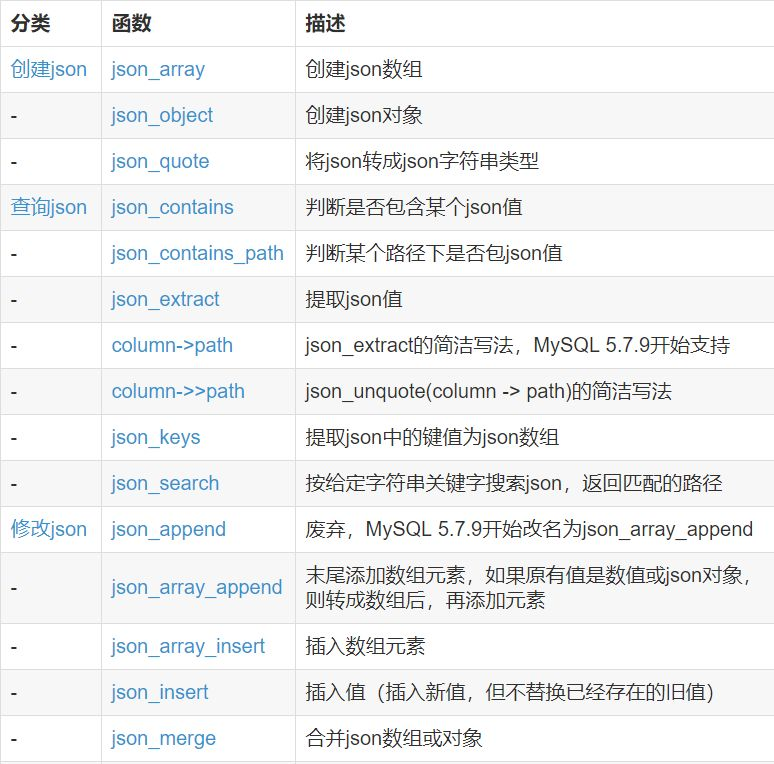Select the description 提取json值

[354, 299]
